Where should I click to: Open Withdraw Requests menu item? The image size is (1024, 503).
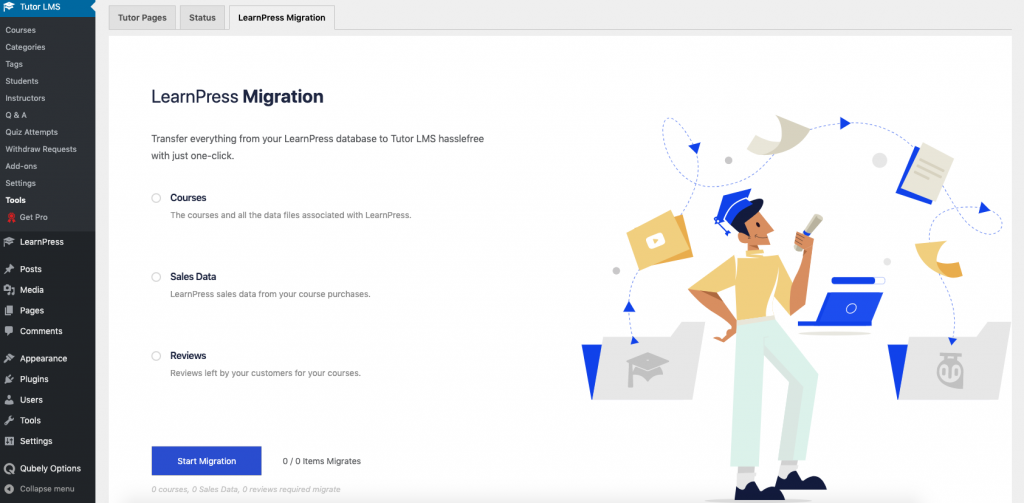[40, 149]
